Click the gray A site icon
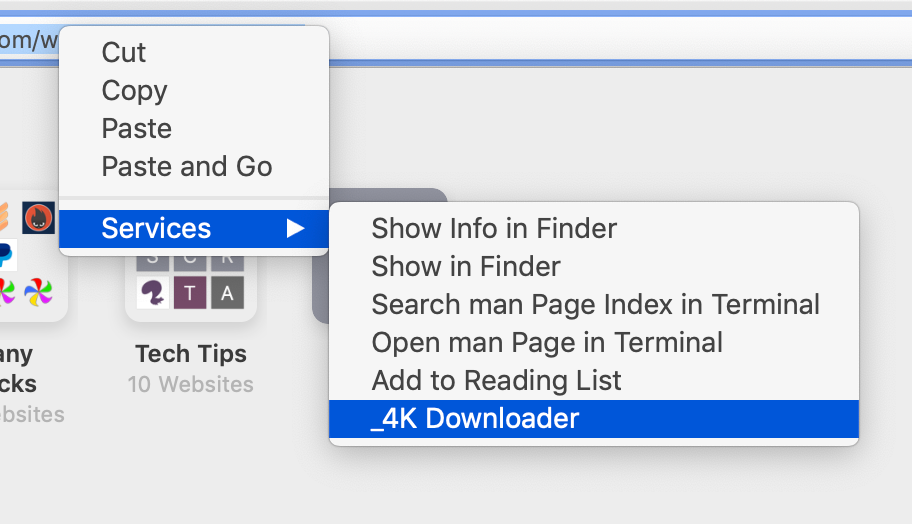This screenshot has width=912, height=524. [227, 293]
